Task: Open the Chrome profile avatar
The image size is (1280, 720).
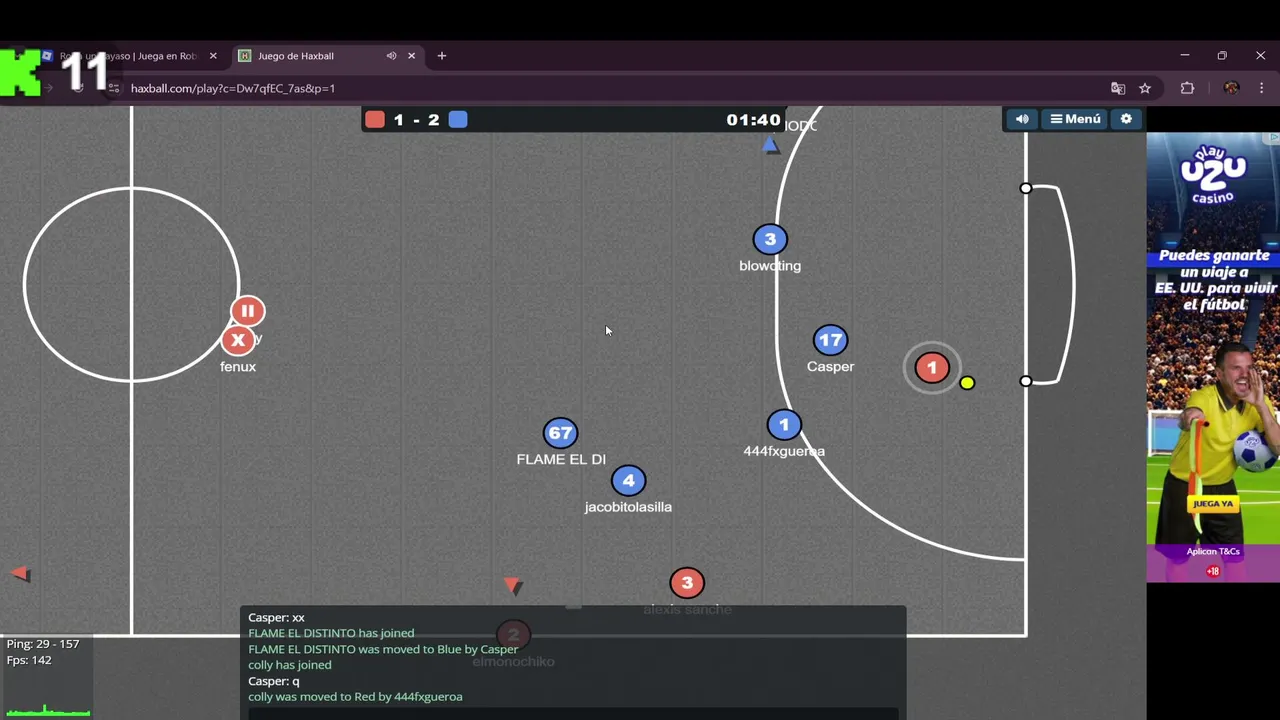Action: pos(1231,88)
